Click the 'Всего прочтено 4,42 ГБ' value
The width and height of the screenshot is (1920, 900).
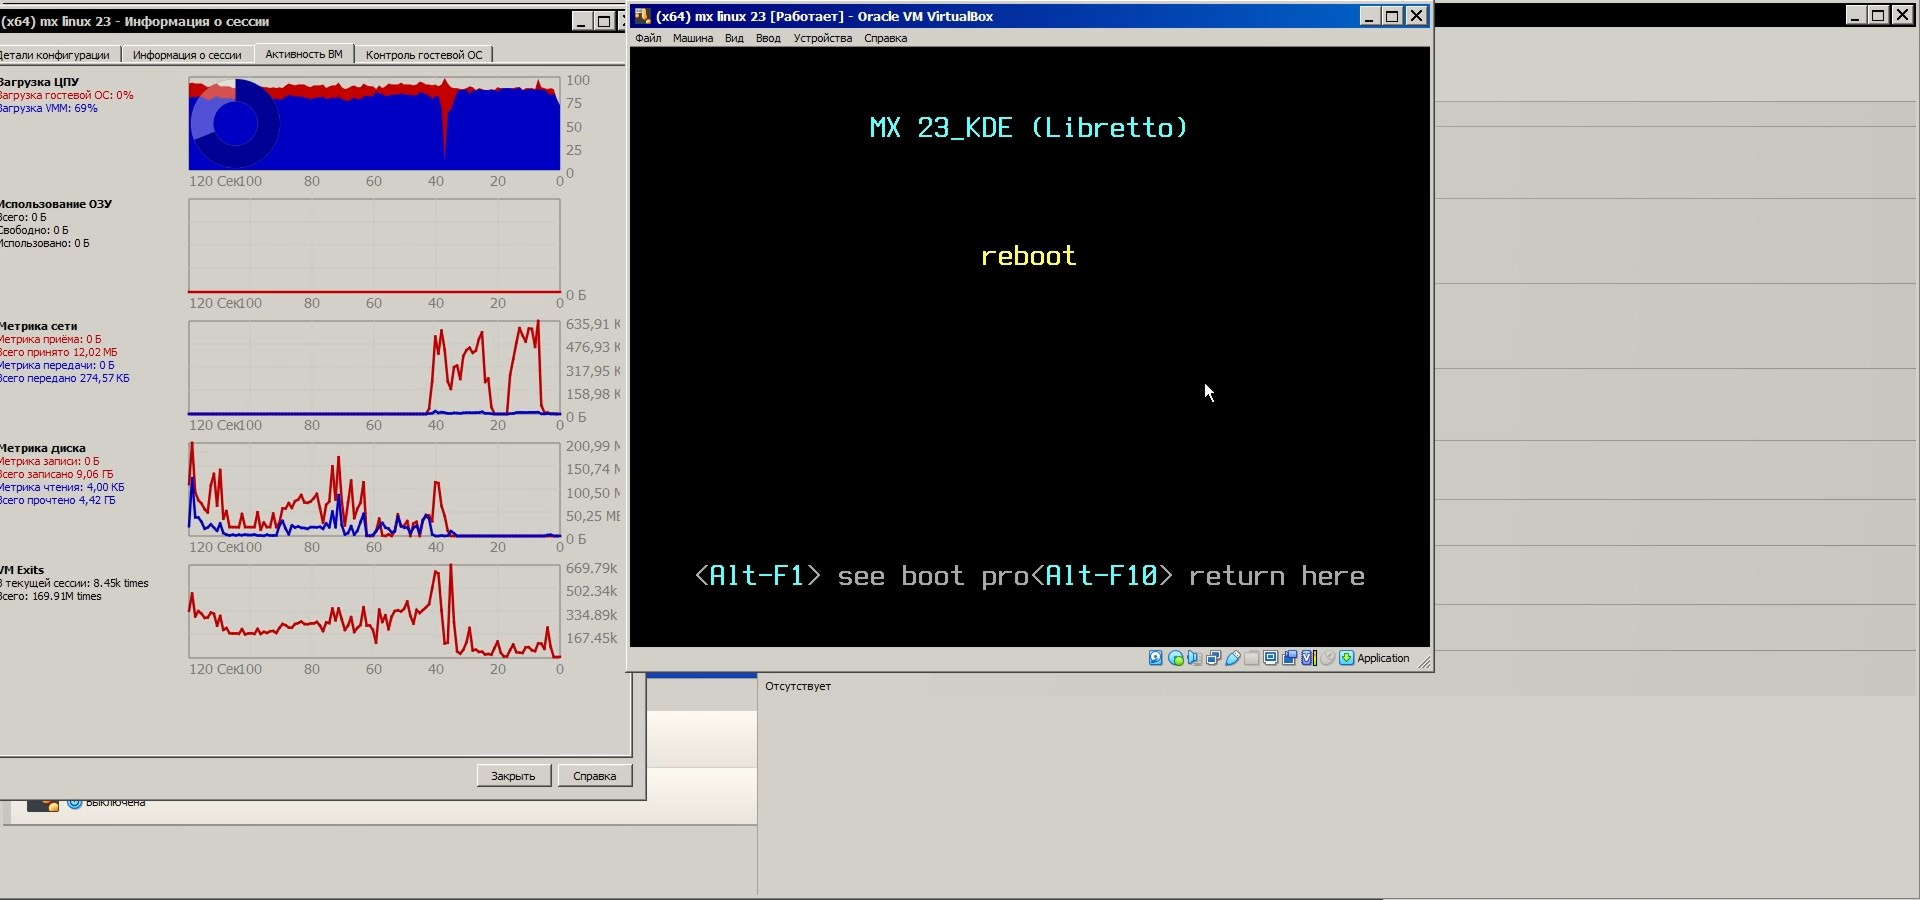[x=57, y=500]
